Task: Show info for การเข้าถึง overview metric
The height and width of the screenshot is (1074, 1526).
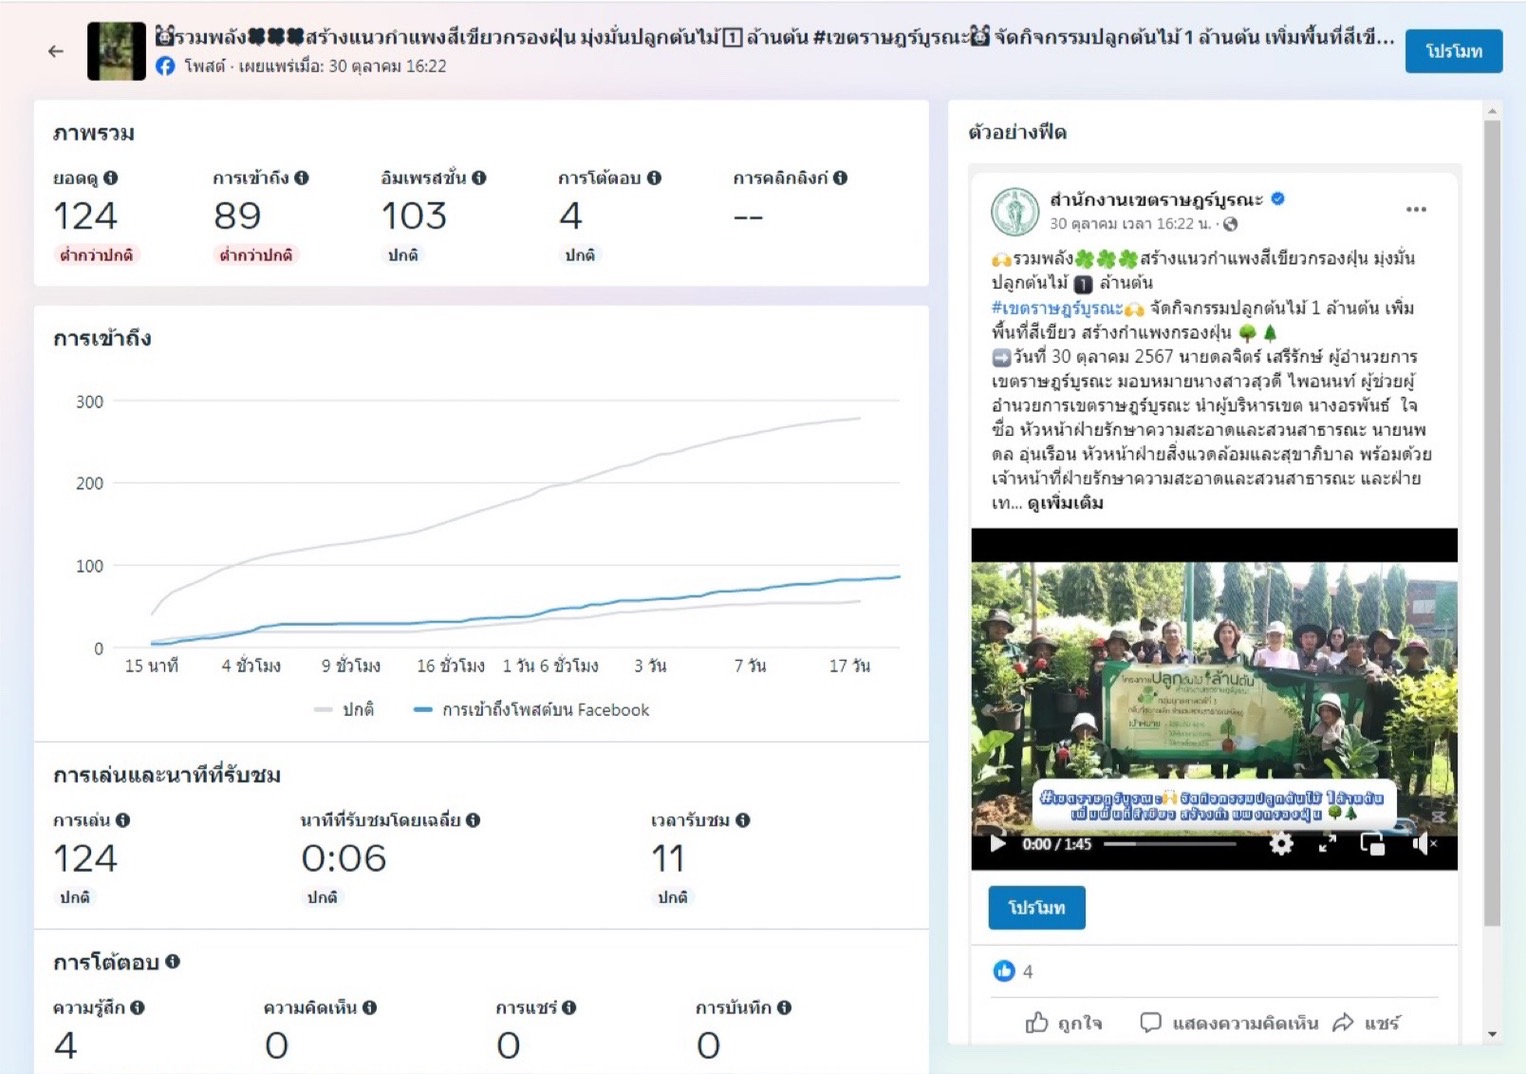Action: tap(301, 178)
